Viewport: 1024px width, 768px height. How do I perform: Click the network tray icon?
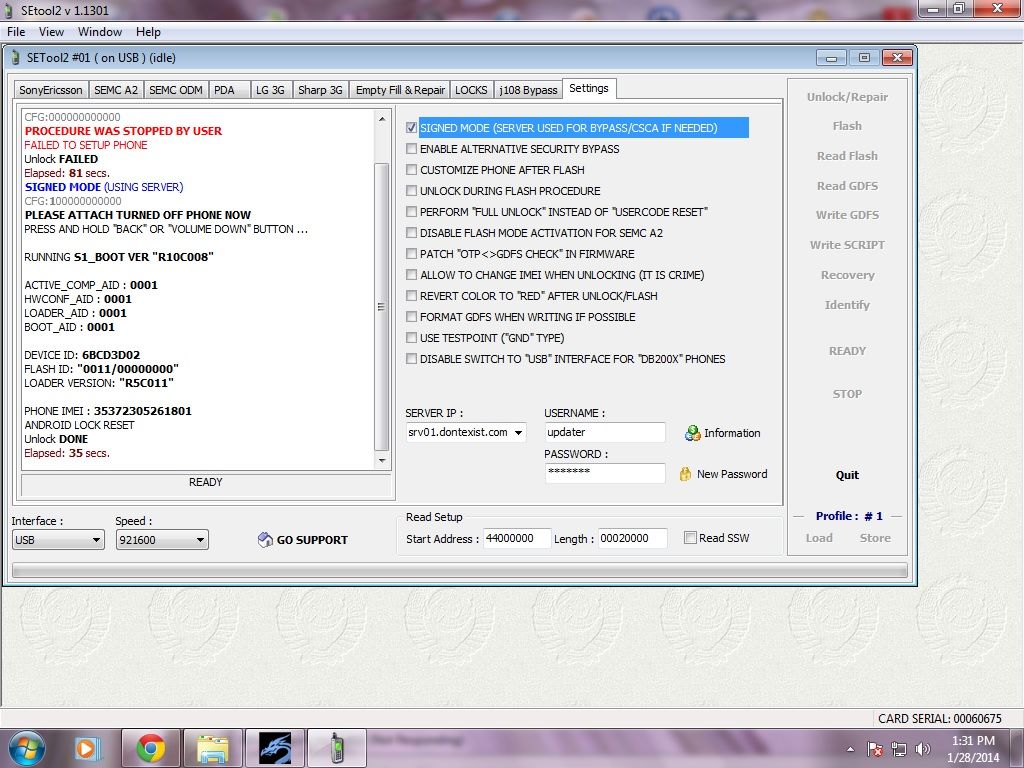click(x=899, y=749)
